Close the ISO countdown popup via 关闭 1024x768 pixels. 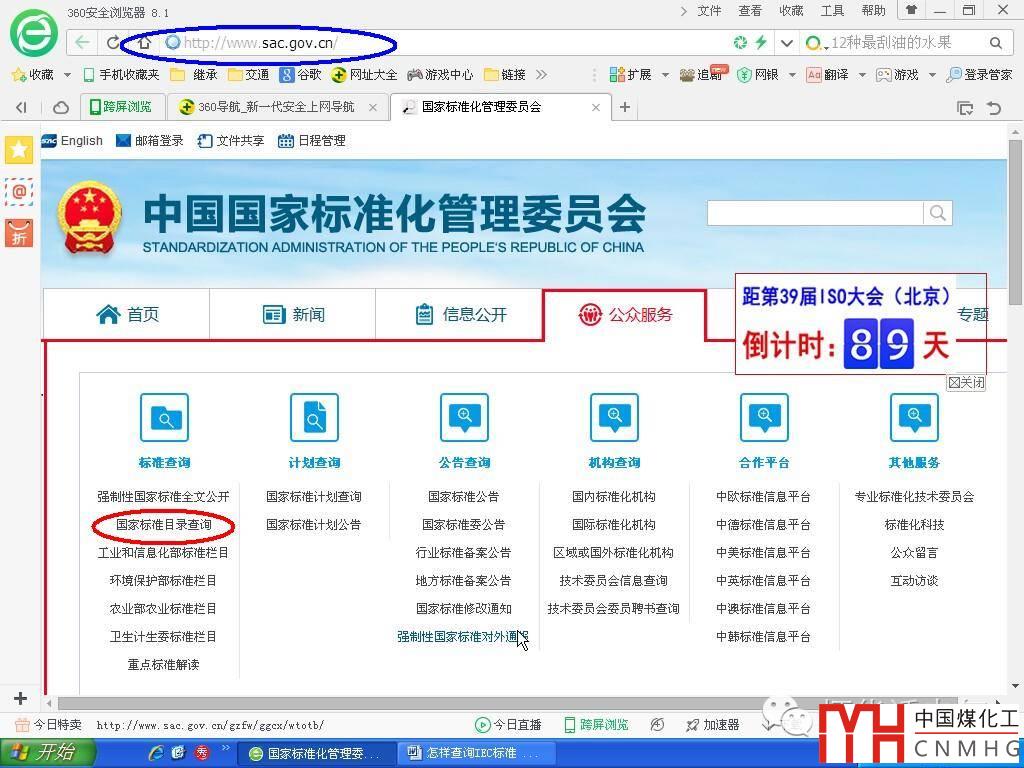966,382
